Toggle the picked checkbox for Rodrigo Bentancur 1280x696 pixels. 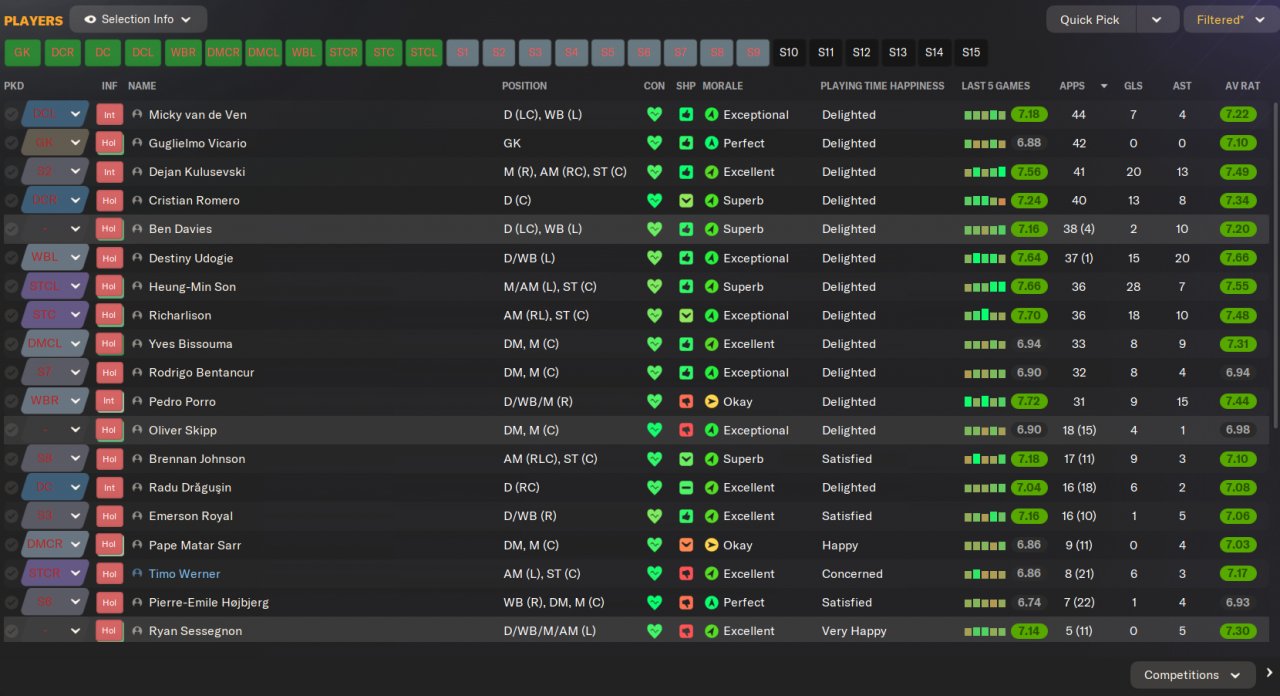[11, 373]
